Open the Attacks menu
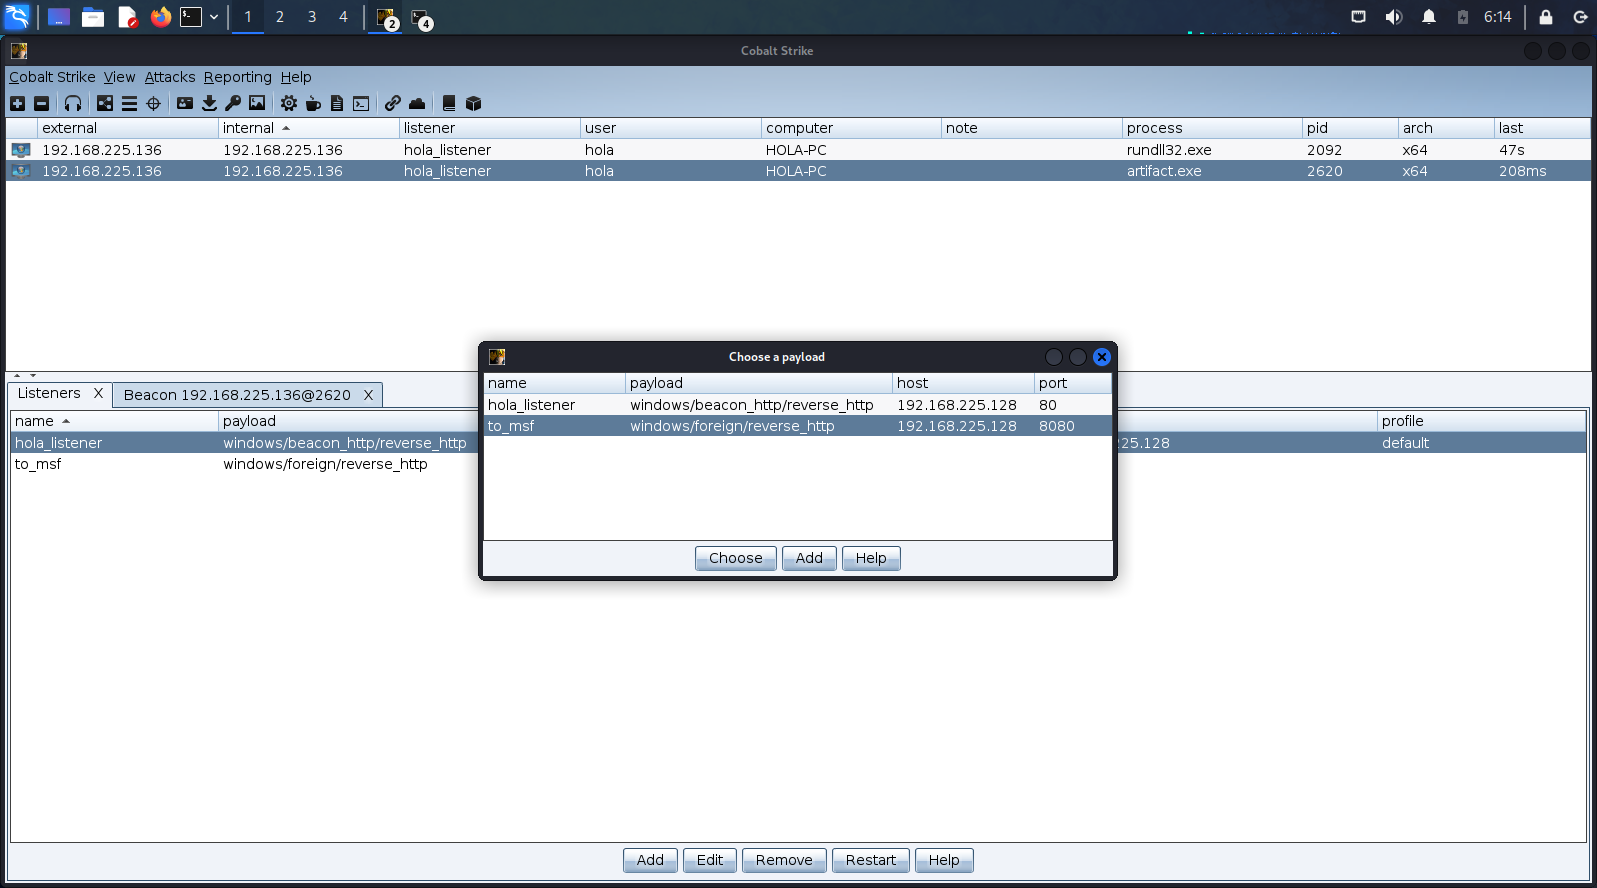The width and height of the screenshot is (1597, 888). (x=170, y=77)
